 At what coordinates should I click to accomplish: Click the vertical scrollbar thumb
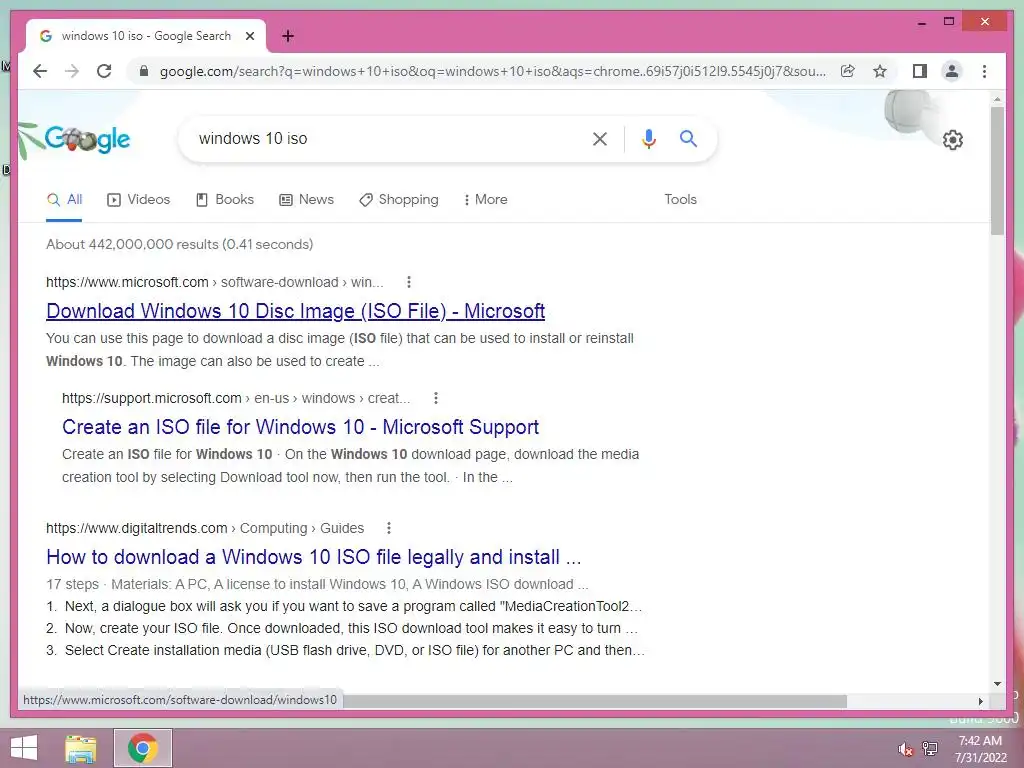(997, 171)
